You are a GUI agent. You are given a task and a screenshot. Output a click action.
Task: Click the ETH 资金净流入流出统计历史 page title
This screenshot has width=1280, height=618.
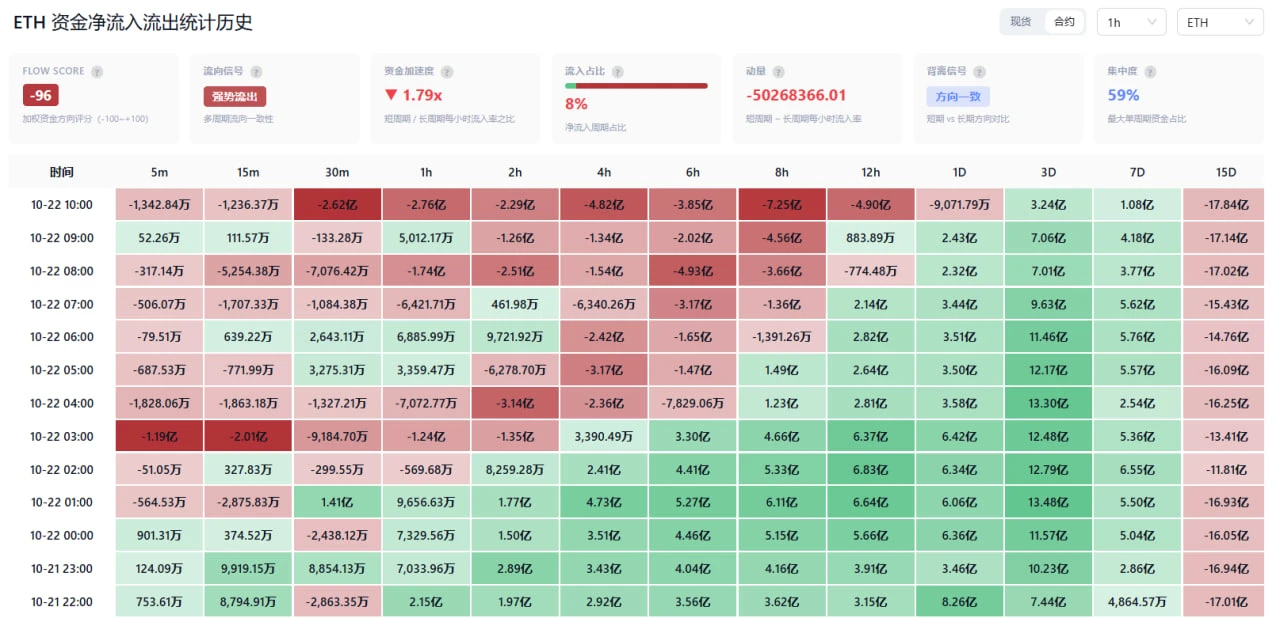(x=133, y=22)
